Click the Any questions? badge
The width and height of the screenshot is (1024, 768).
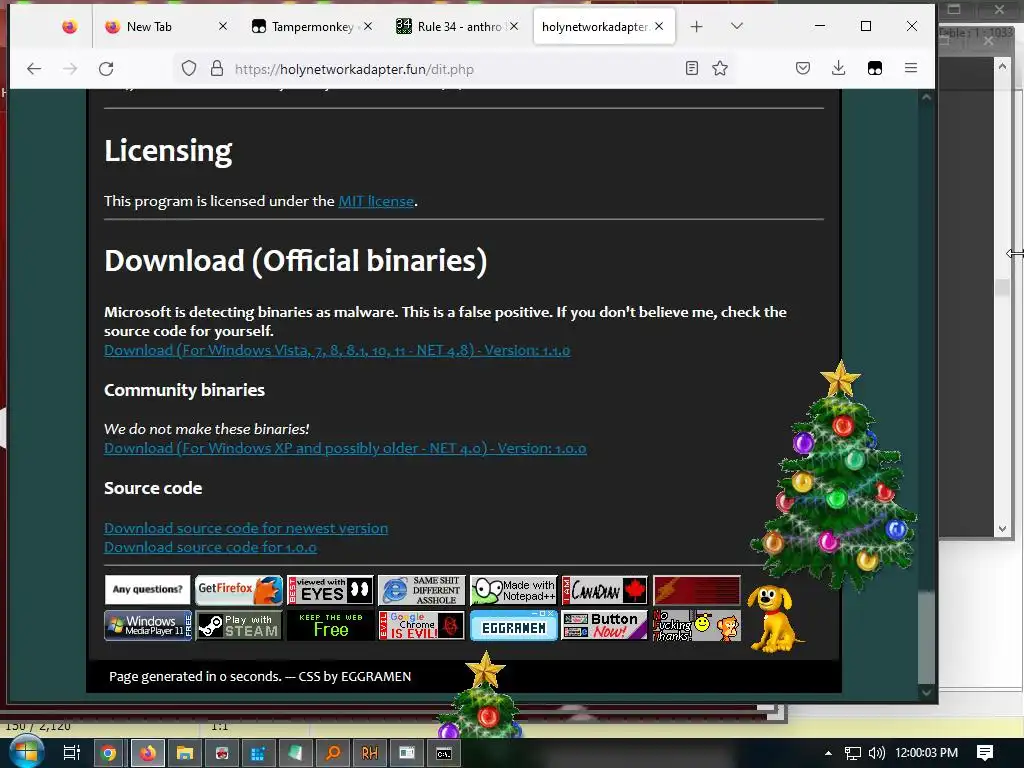click(x=148, y=590)
